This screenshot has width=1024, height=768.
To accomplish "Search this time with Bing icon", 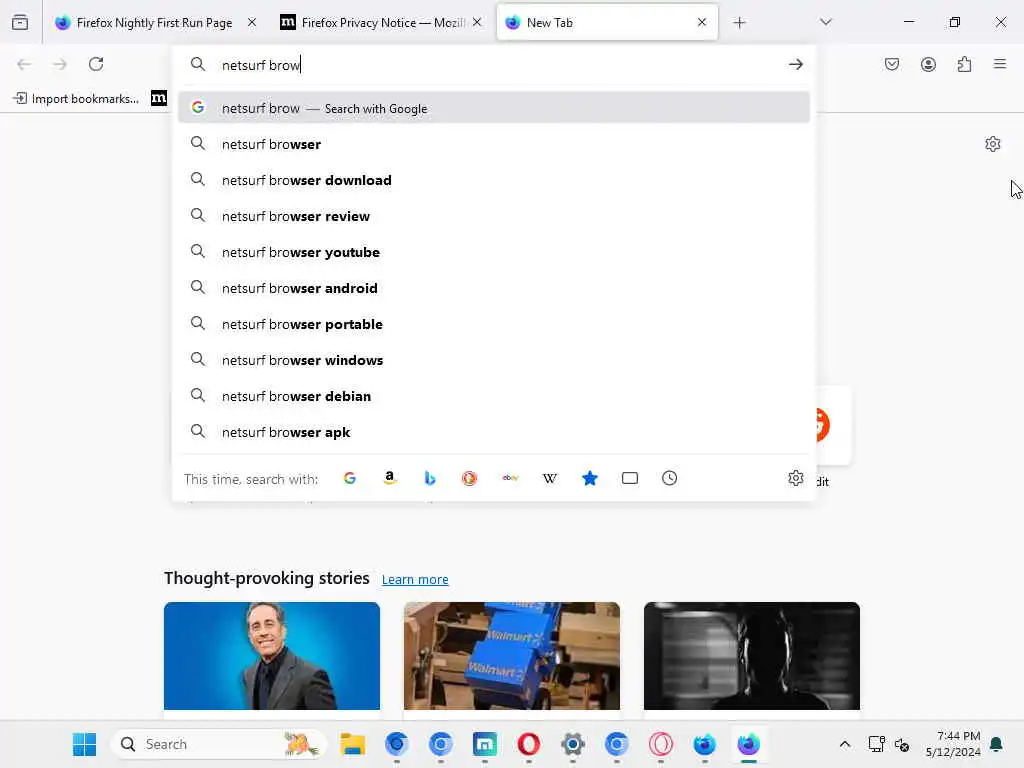I will point(430,479).
